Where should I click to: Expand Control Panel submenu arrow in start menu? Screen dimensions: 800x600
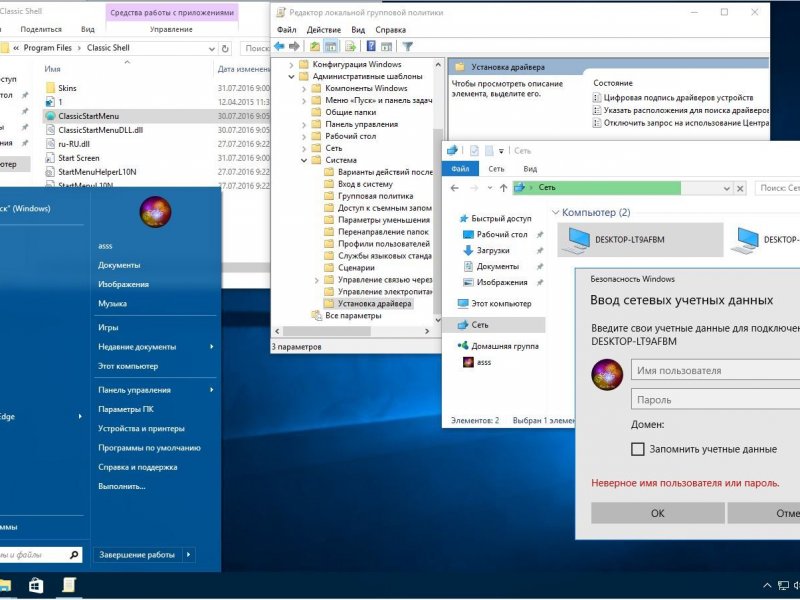pos(211,390)
